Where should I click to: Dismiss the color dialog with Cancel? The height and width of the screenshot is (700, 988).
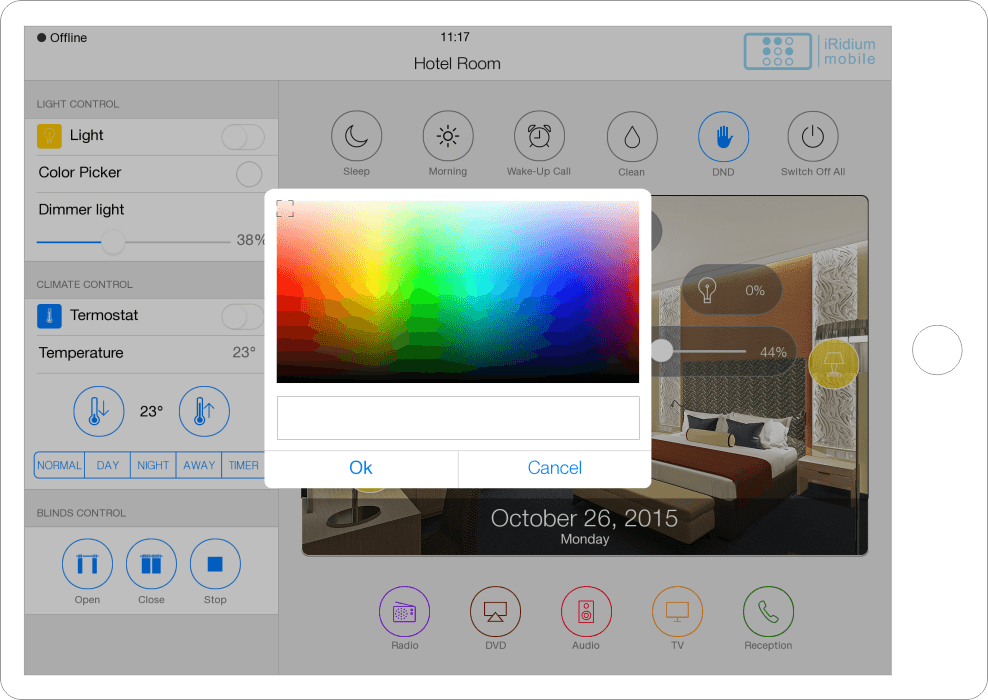[x=555, y=468]
